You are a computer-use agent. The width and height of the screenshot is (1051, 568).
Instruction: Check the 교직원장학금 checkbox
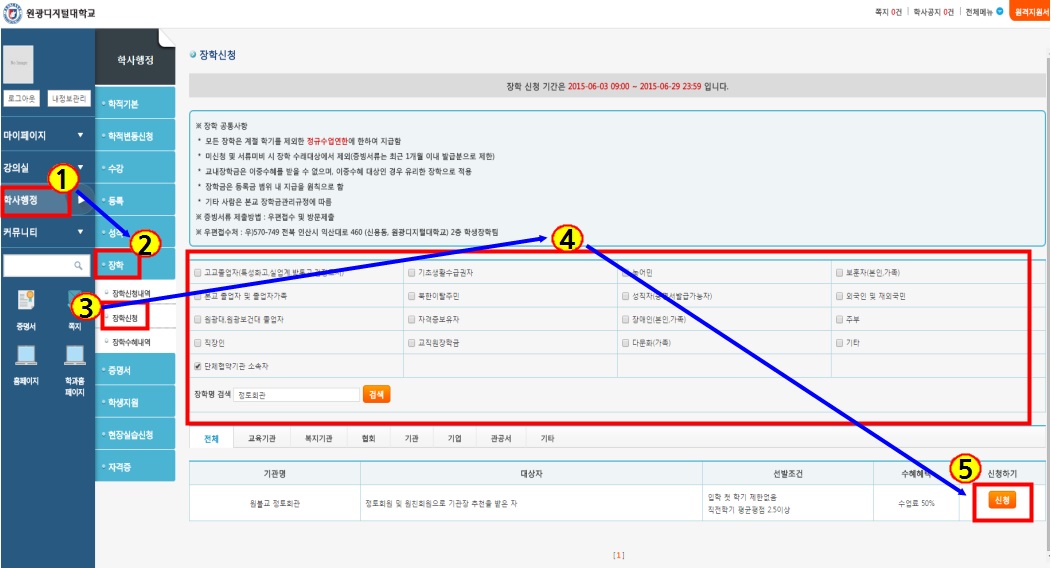point(412,343)
